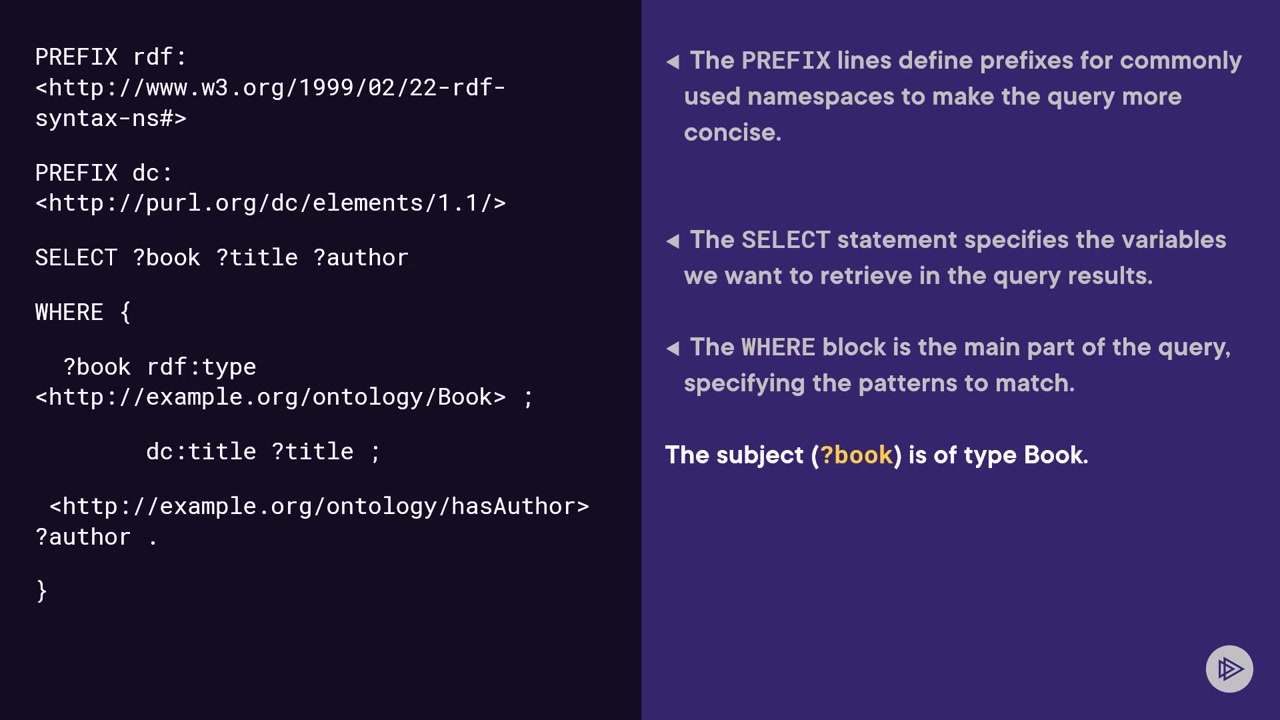Click "specifying the patterns to match." text
The width and height of the screenshot is (1280, 720).
(879, 383)
